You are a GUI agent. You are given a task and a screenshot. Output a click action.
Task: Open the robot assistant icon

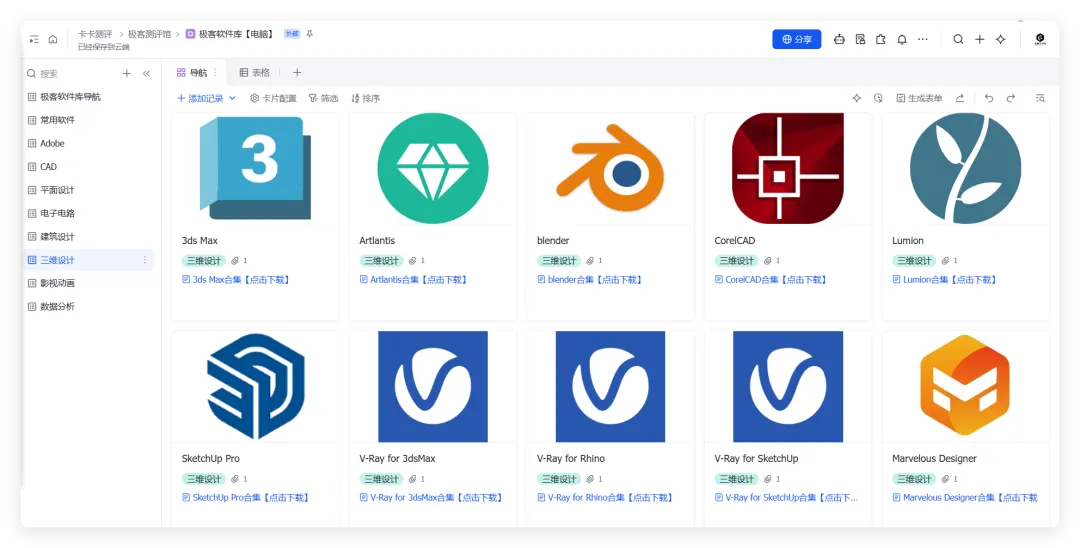(x=839, y=39)
